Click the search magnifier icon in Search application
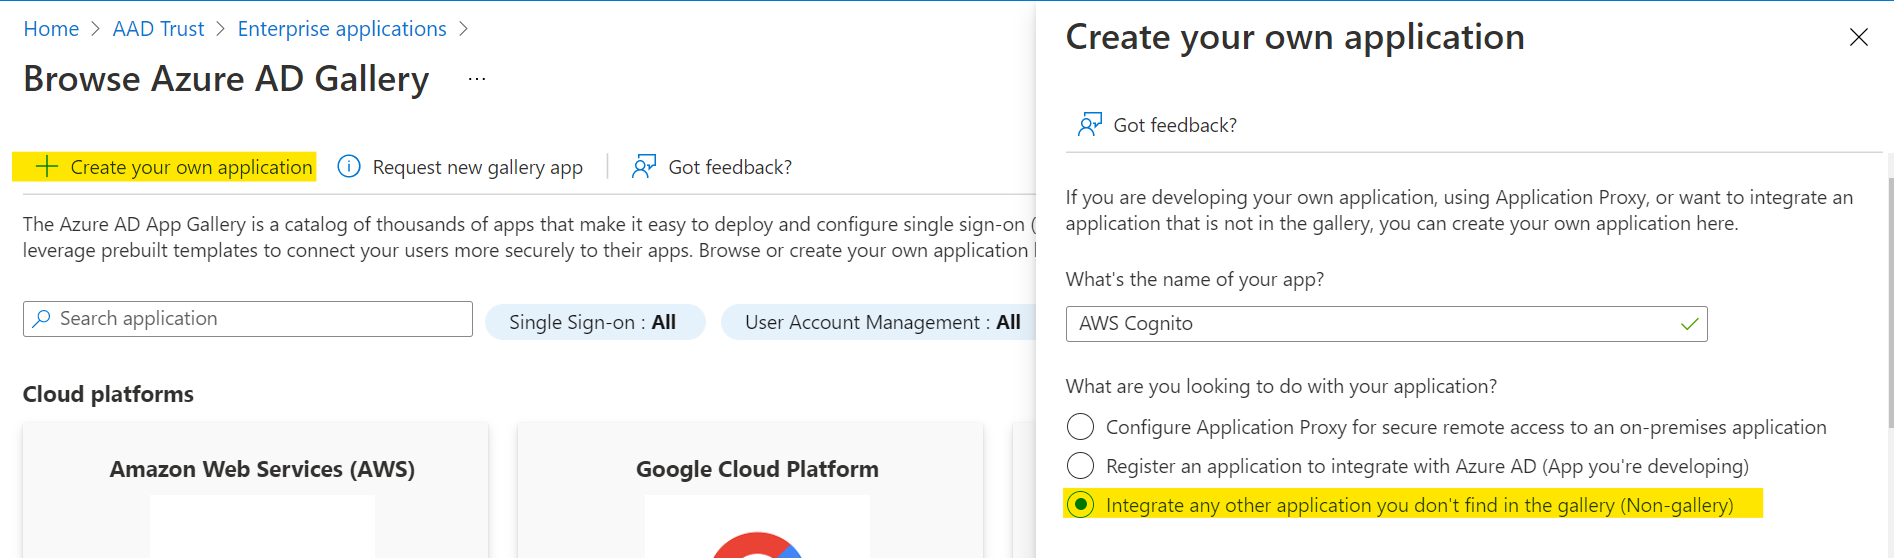 (41, 318)
